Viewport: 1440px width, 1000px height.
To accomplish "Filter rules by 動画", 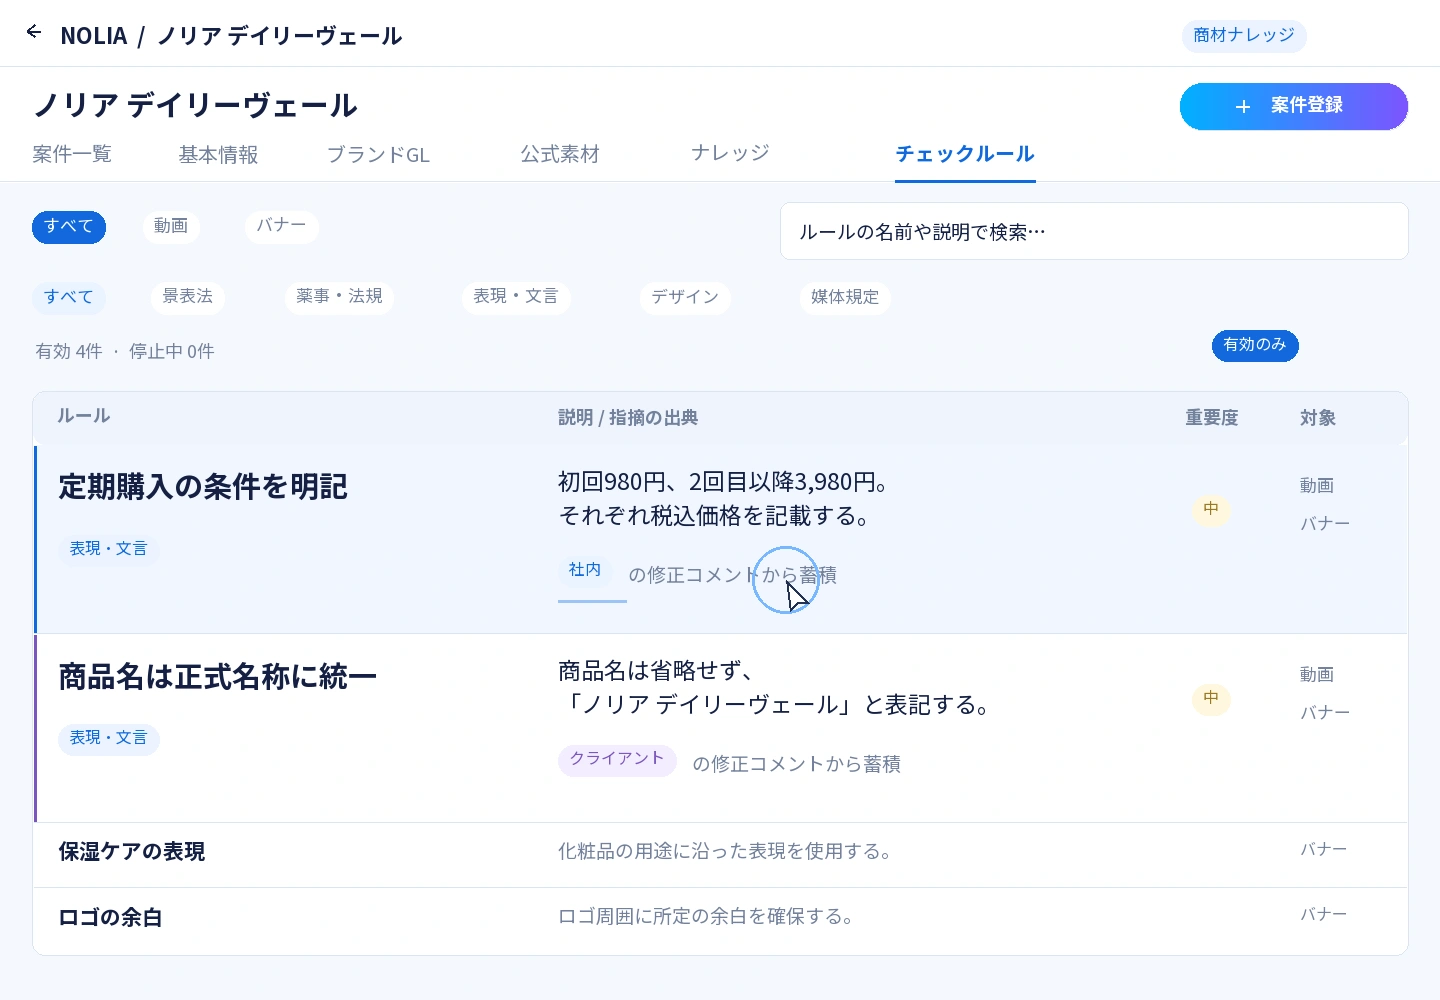I will (x=171, y=226).
